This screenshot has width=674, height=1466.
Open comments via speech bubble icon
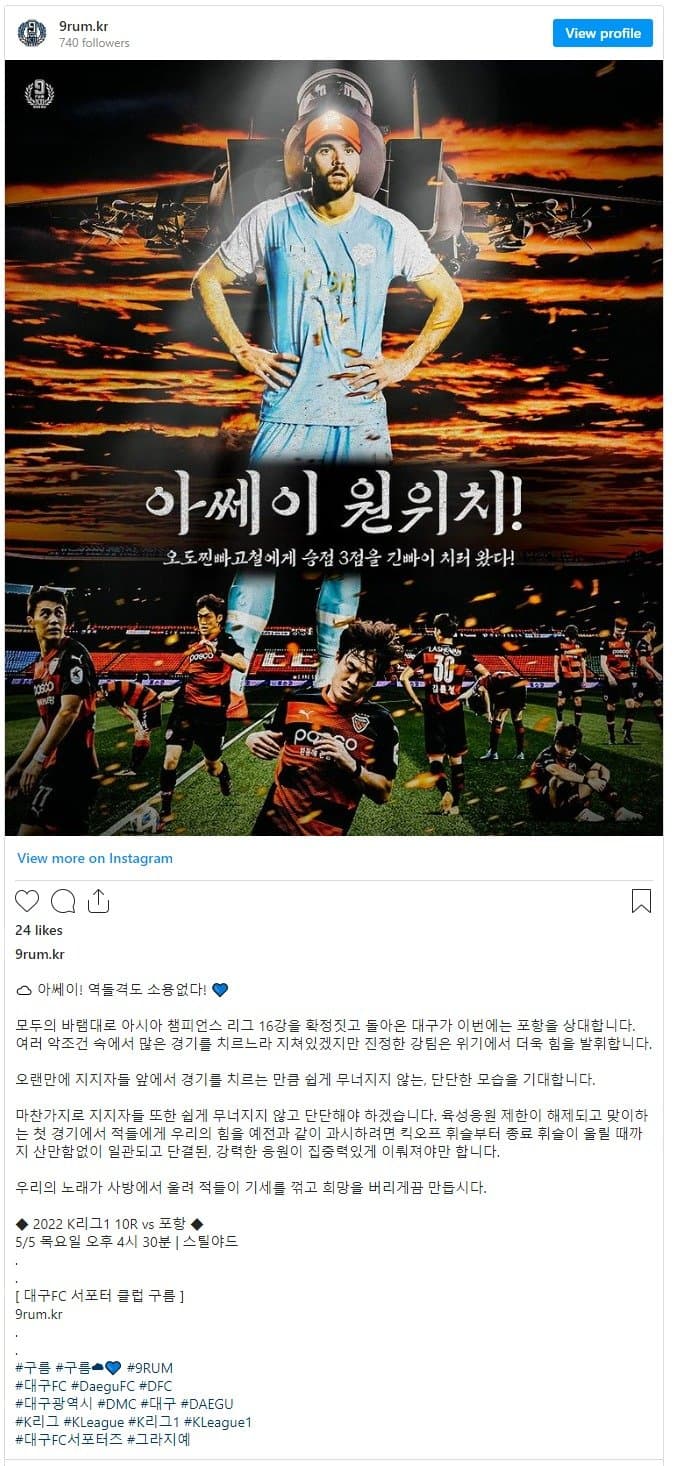coord(63,901)
